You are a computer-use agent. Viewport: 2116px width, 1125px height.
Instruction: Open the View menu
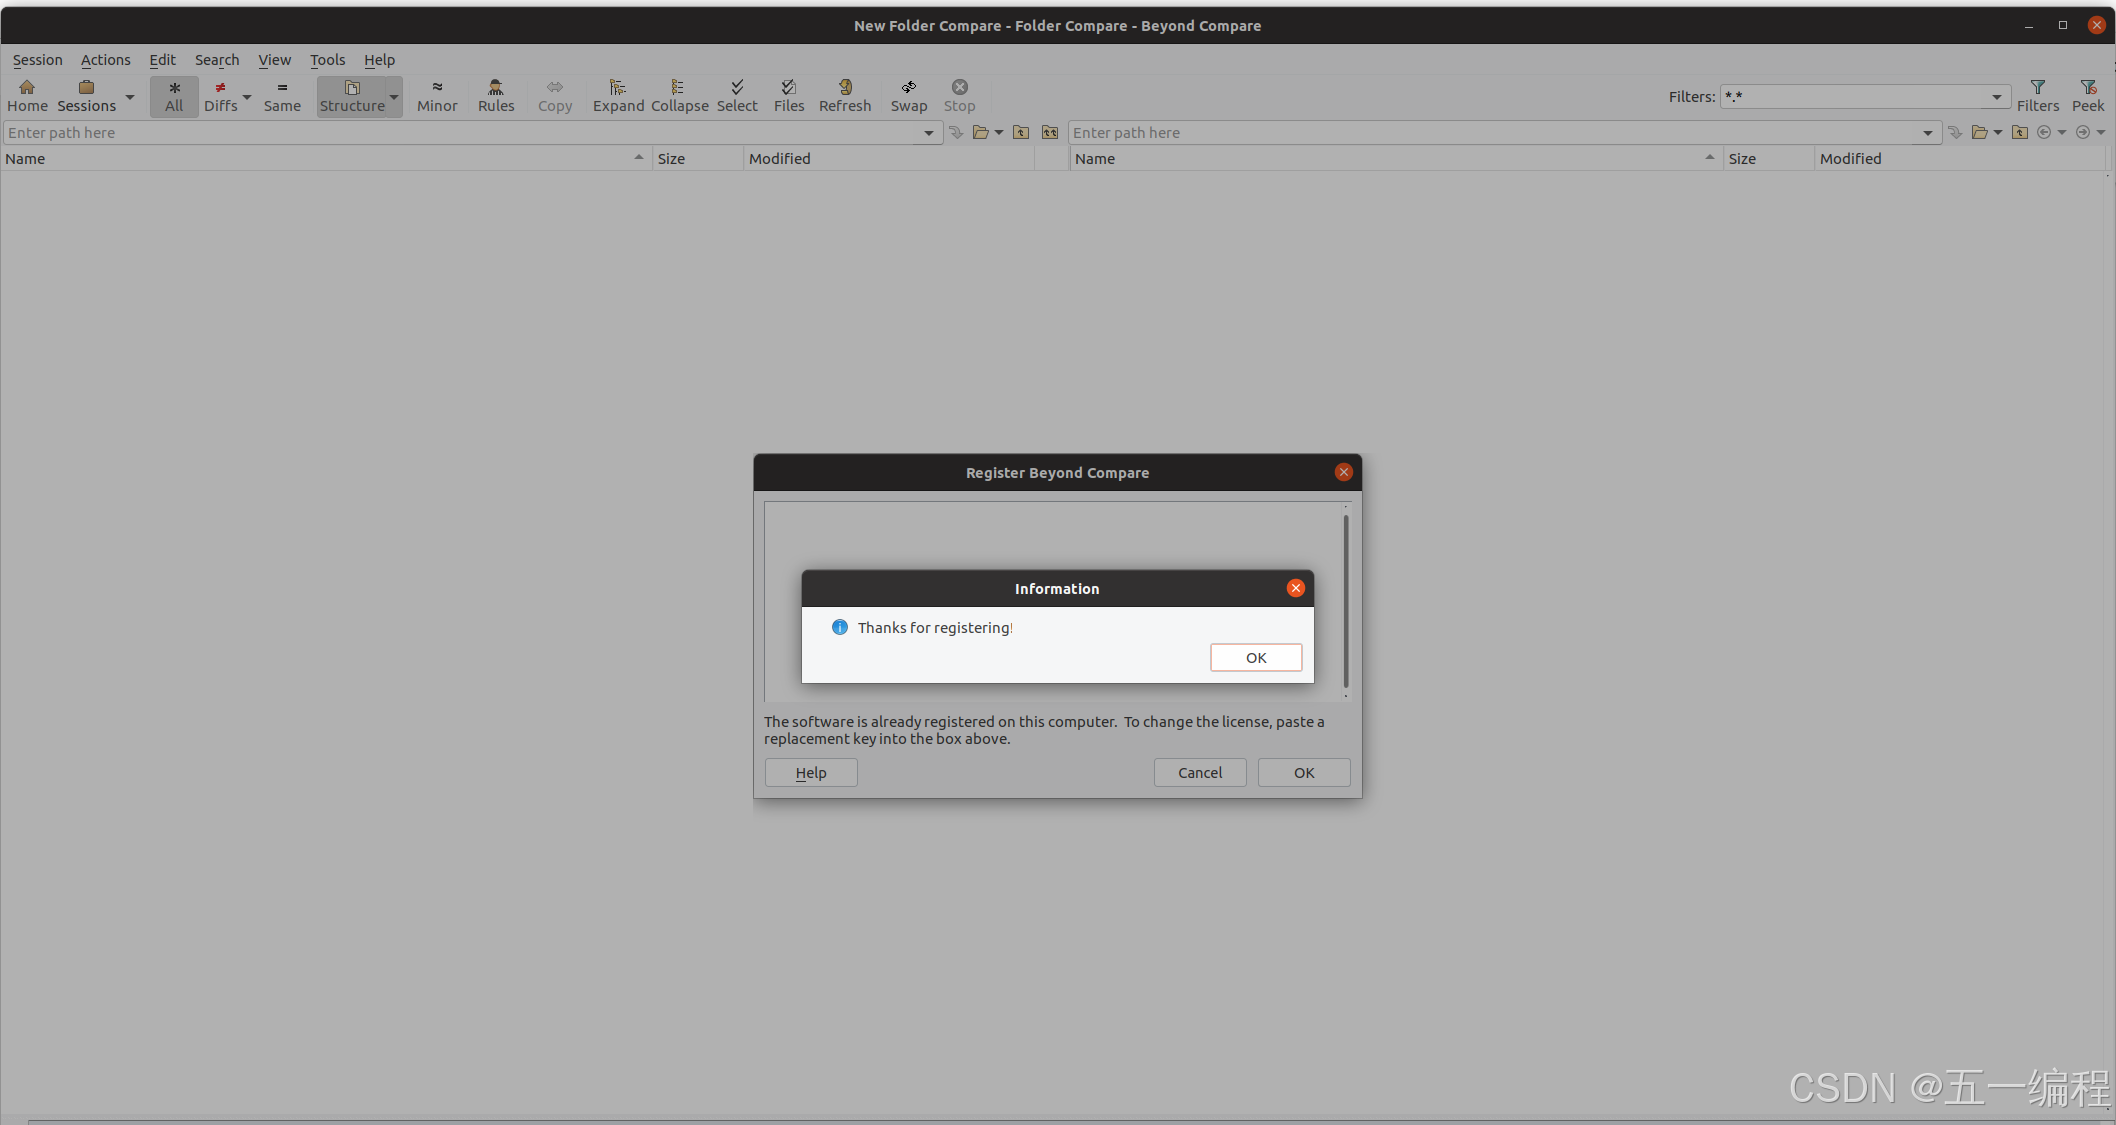point(274,60)
